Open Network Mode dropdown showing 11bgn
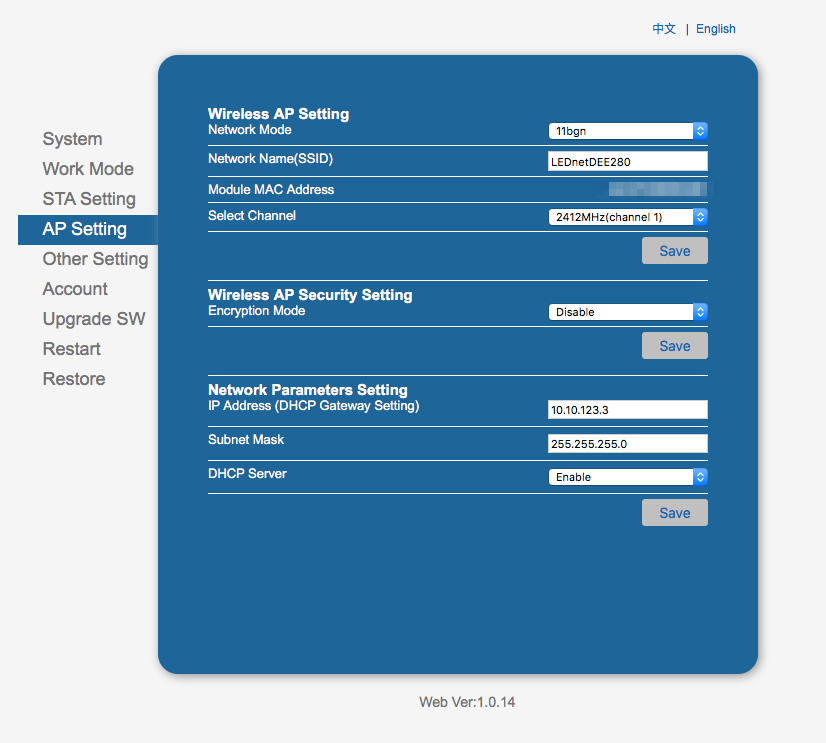826x743 pixels. click(x=628, y=131)
